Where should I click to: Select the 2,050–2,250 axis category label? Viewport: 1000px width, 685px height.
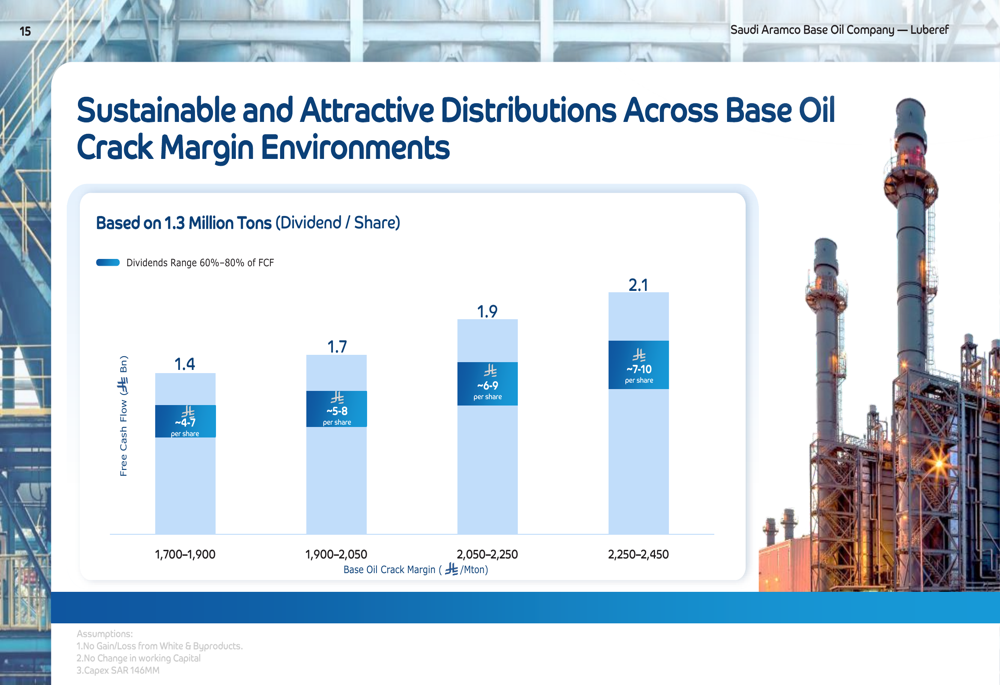coord(487,554)
